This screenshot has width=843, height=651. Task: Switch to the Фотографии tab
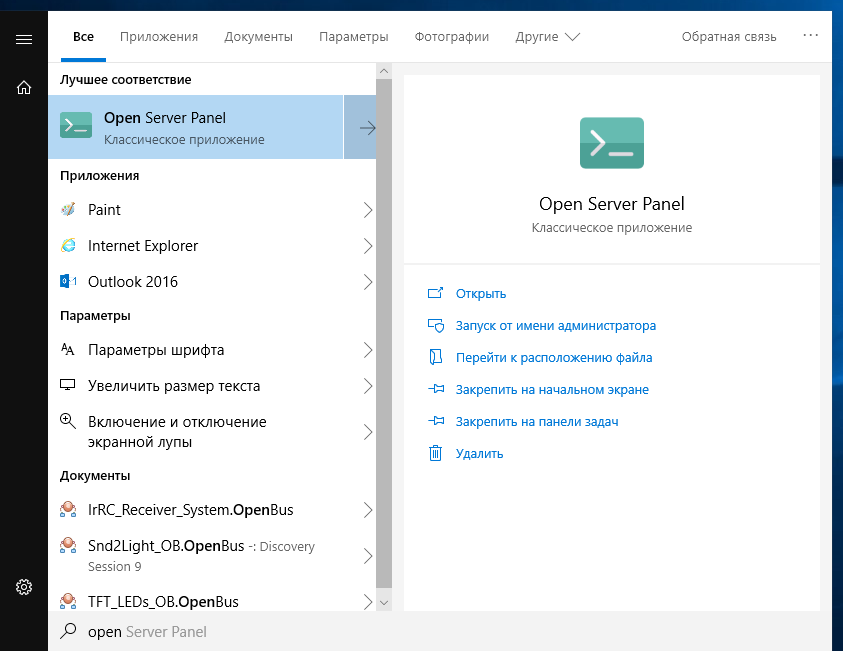(452, 37)
